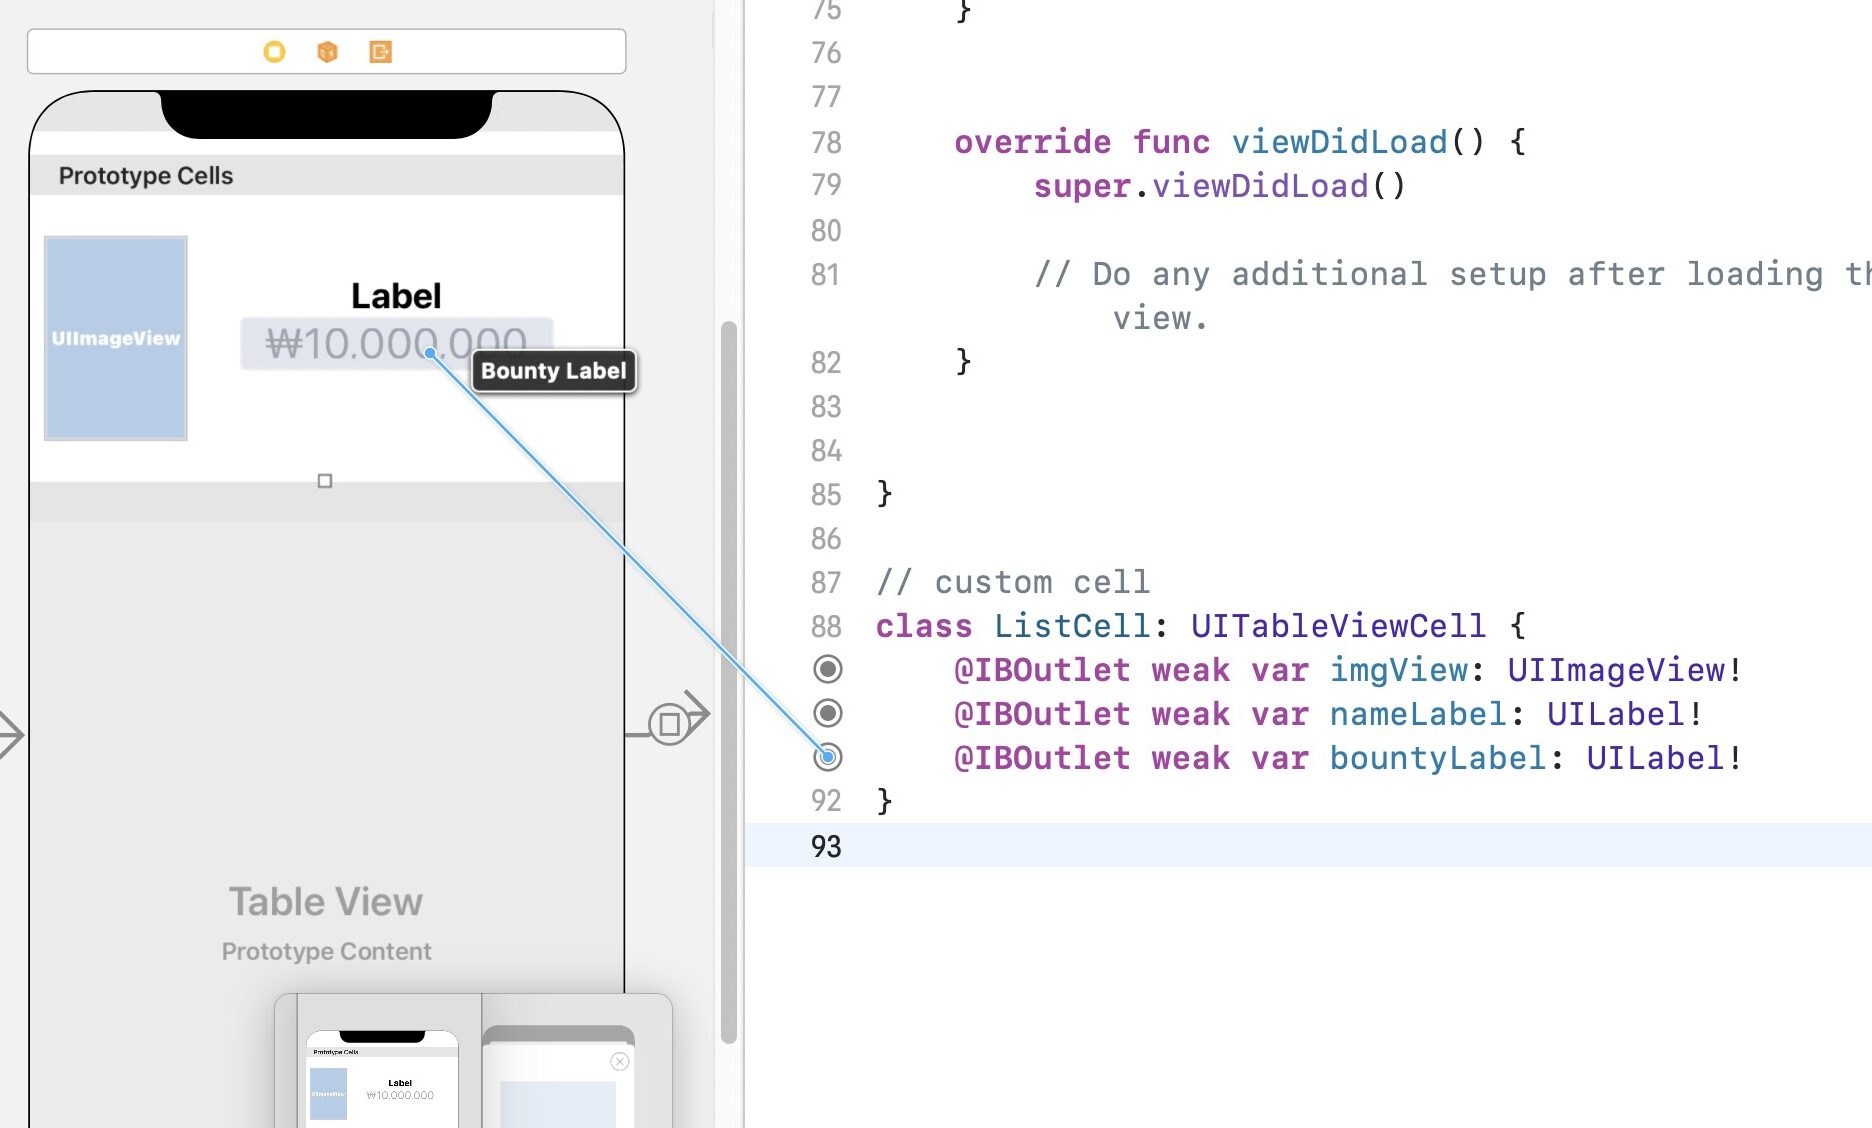1872x1128 pixels.
Task: Click the storyboard canvas vertical scrollbar
Action: tap(729, 680)
